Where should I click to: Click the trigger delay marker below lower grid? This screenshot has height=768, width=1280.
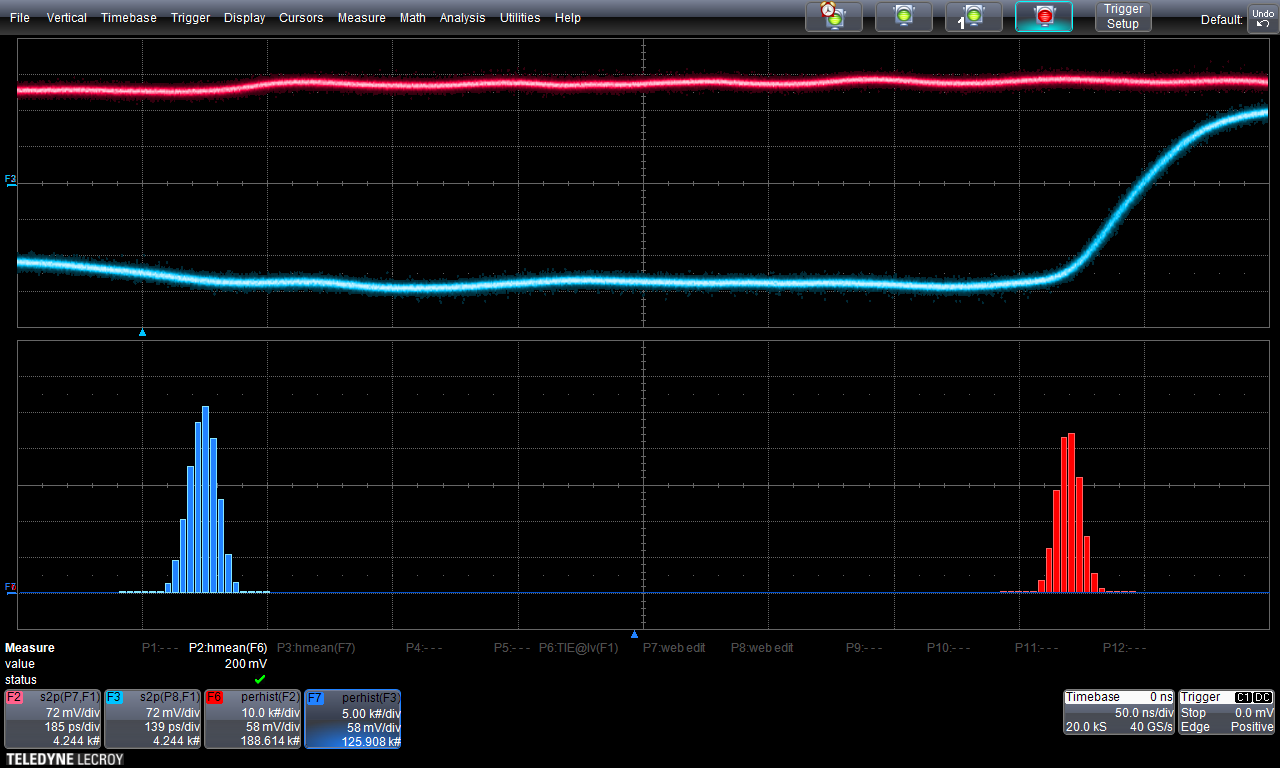point(634,634)
